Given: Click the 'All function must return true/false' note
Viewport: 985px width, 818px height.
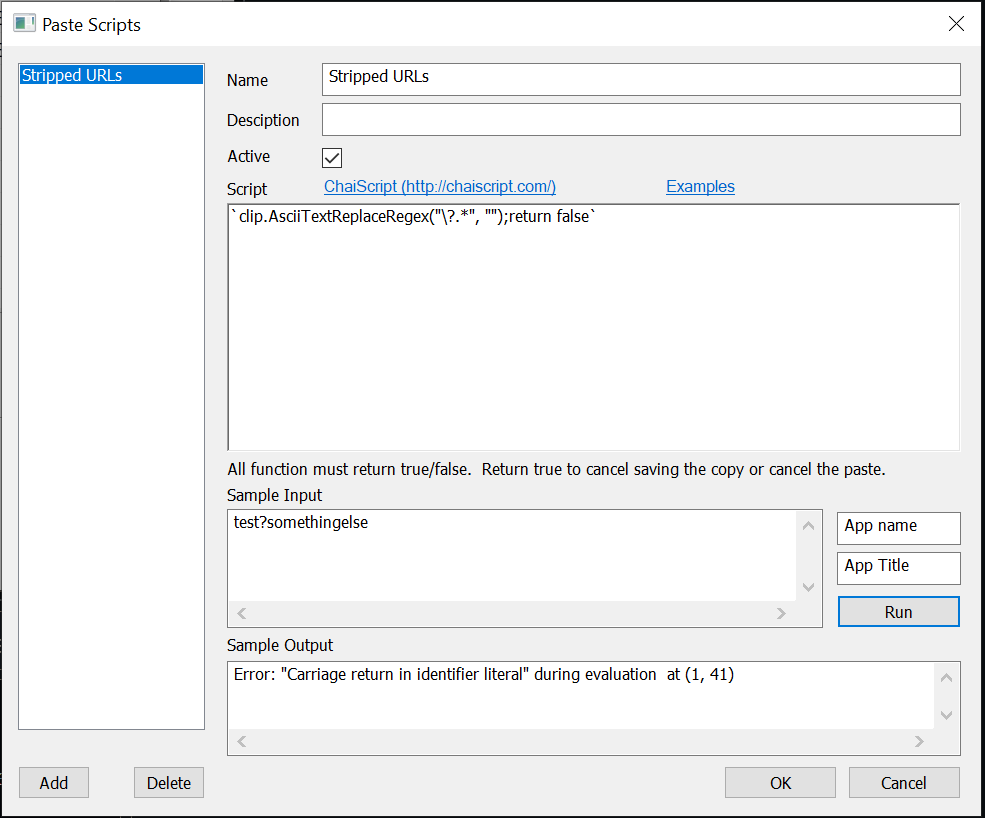Looking at the screenshot, I should pos(556,469).
